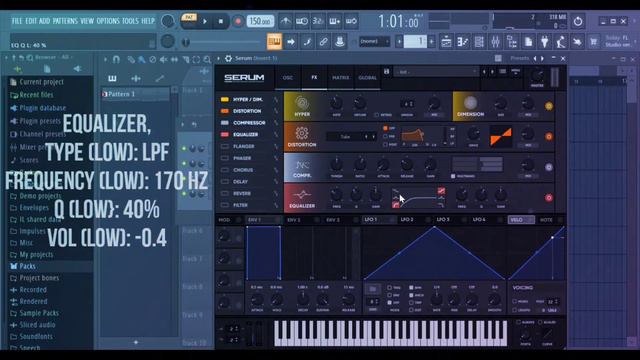This screenshot has width=640, height=360.
Task: Switch Serum to the GLOBAL tab
Action: [367, 78]
